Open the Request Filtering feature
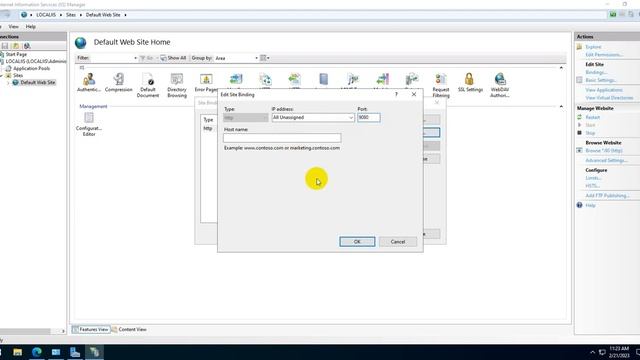 pos(441,85)
